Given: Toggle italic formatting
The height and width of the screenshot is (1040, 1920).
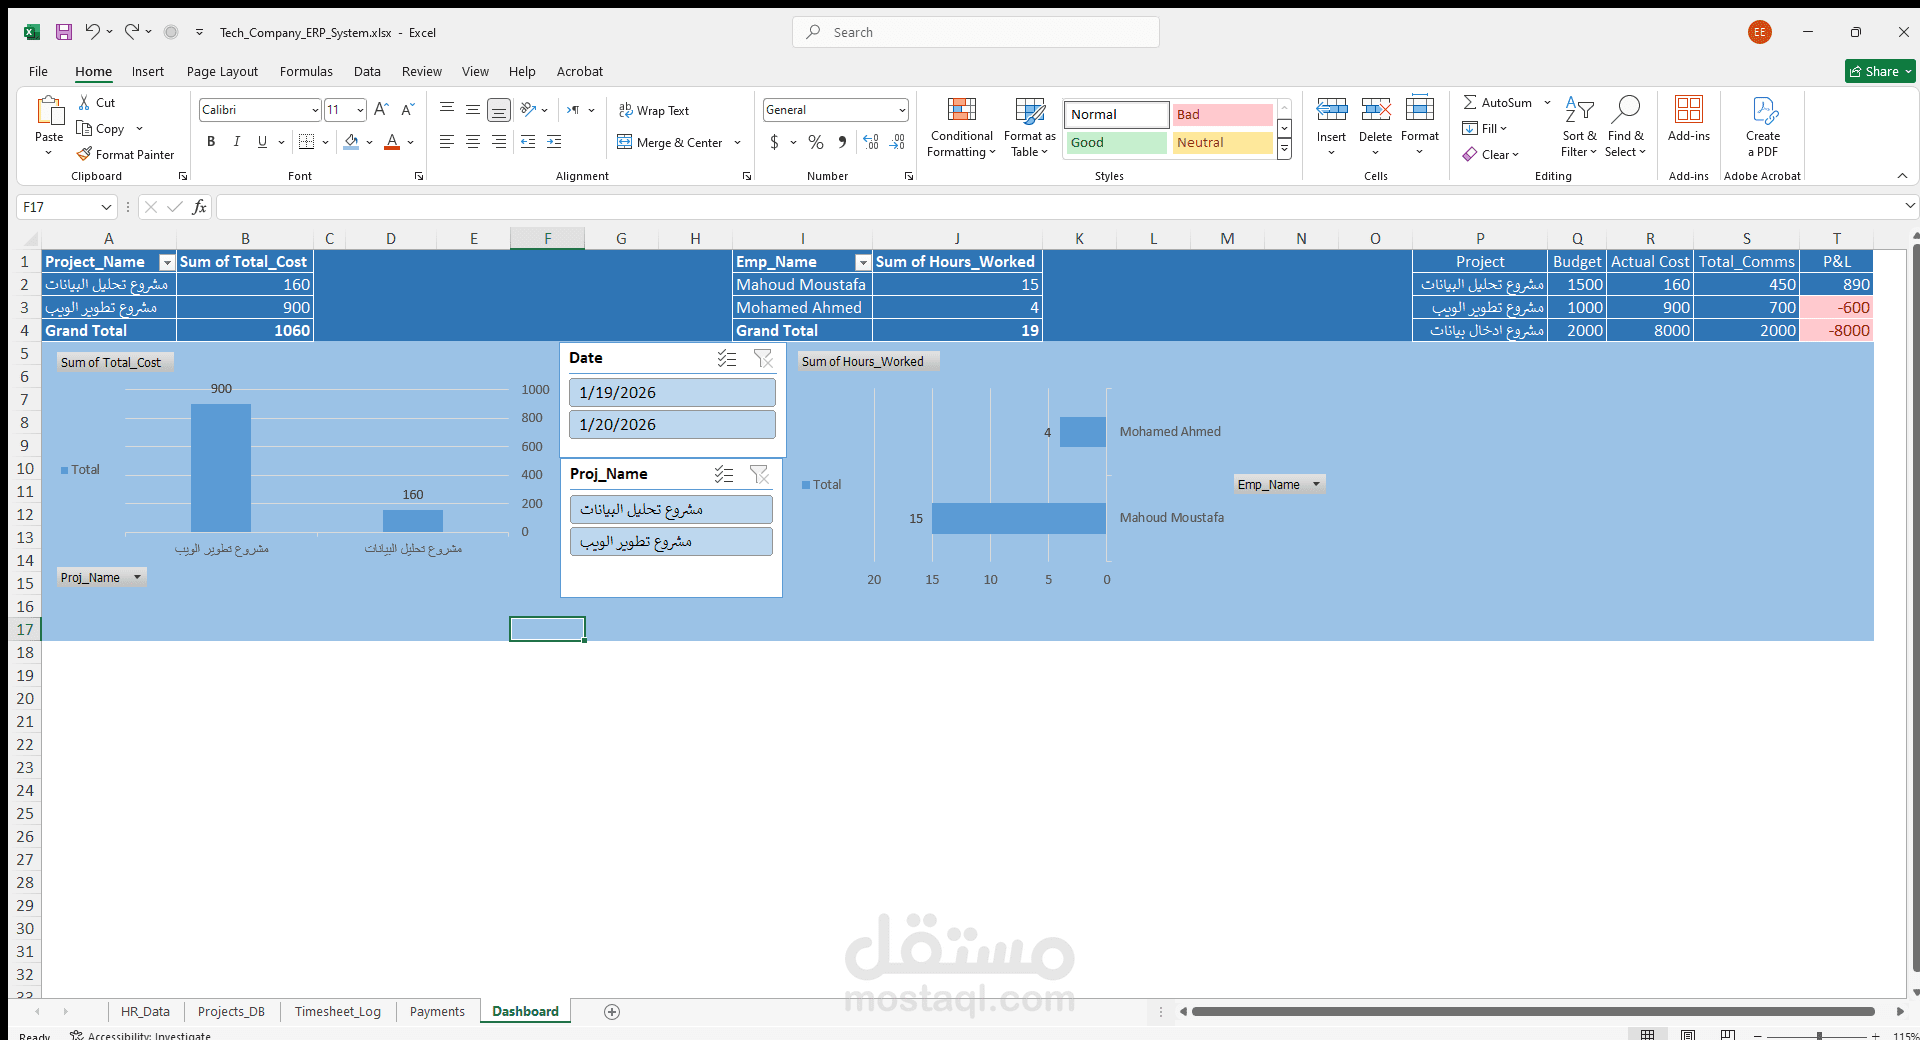Looking at the screenshot, I should click(237, 142).
